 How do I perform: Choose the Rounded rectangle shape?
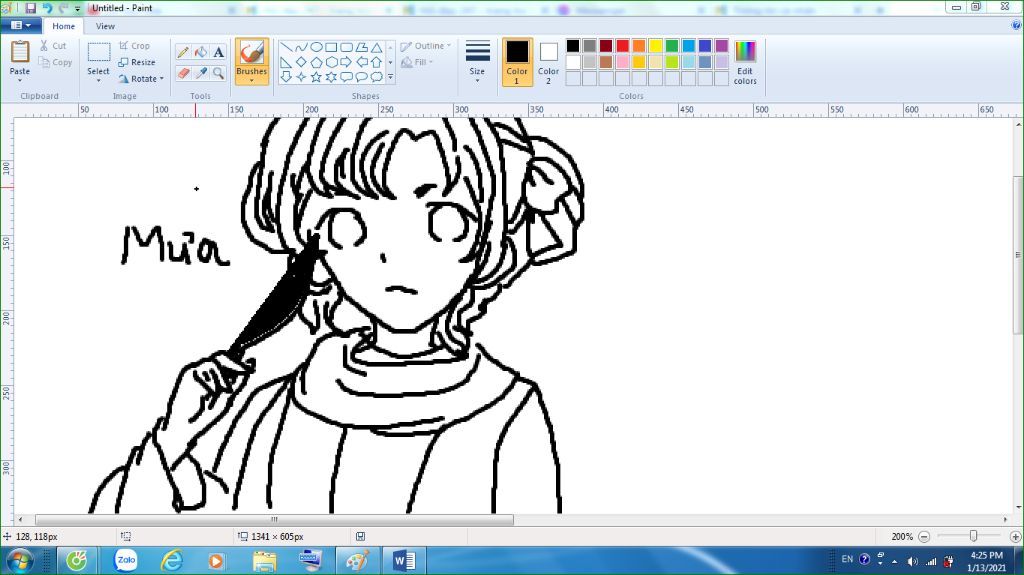pyautogui.click(x=346, y=47)
